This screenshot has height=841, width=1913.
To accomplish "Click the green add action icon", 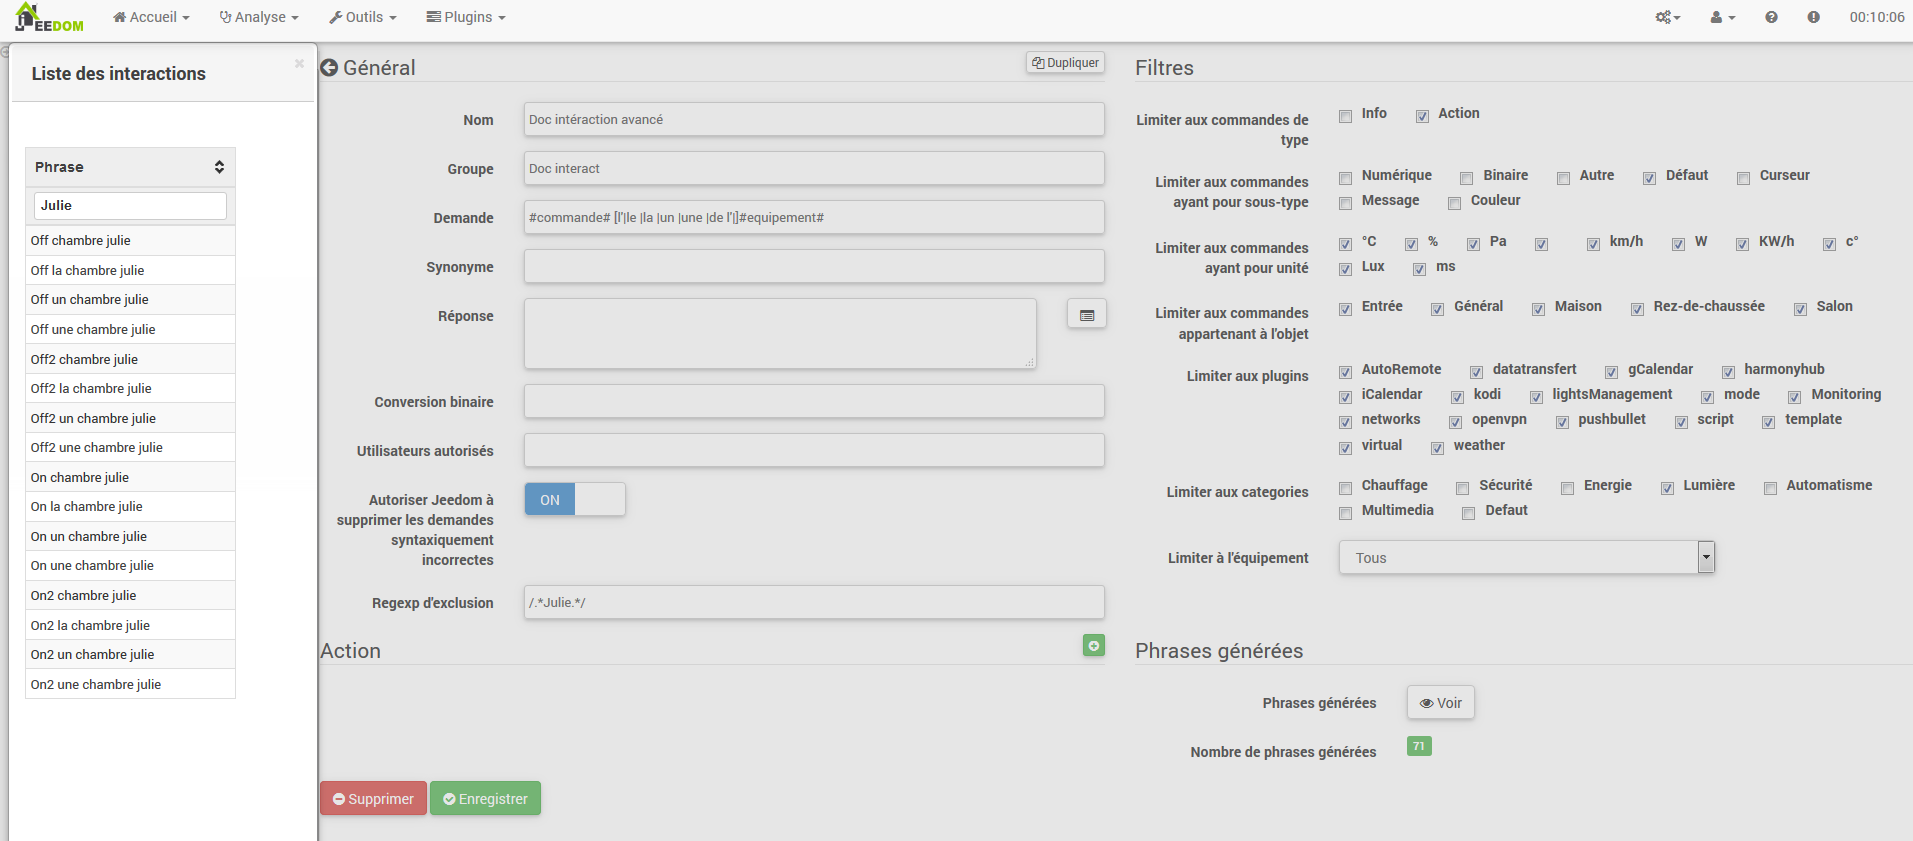I will (1093, 646).
